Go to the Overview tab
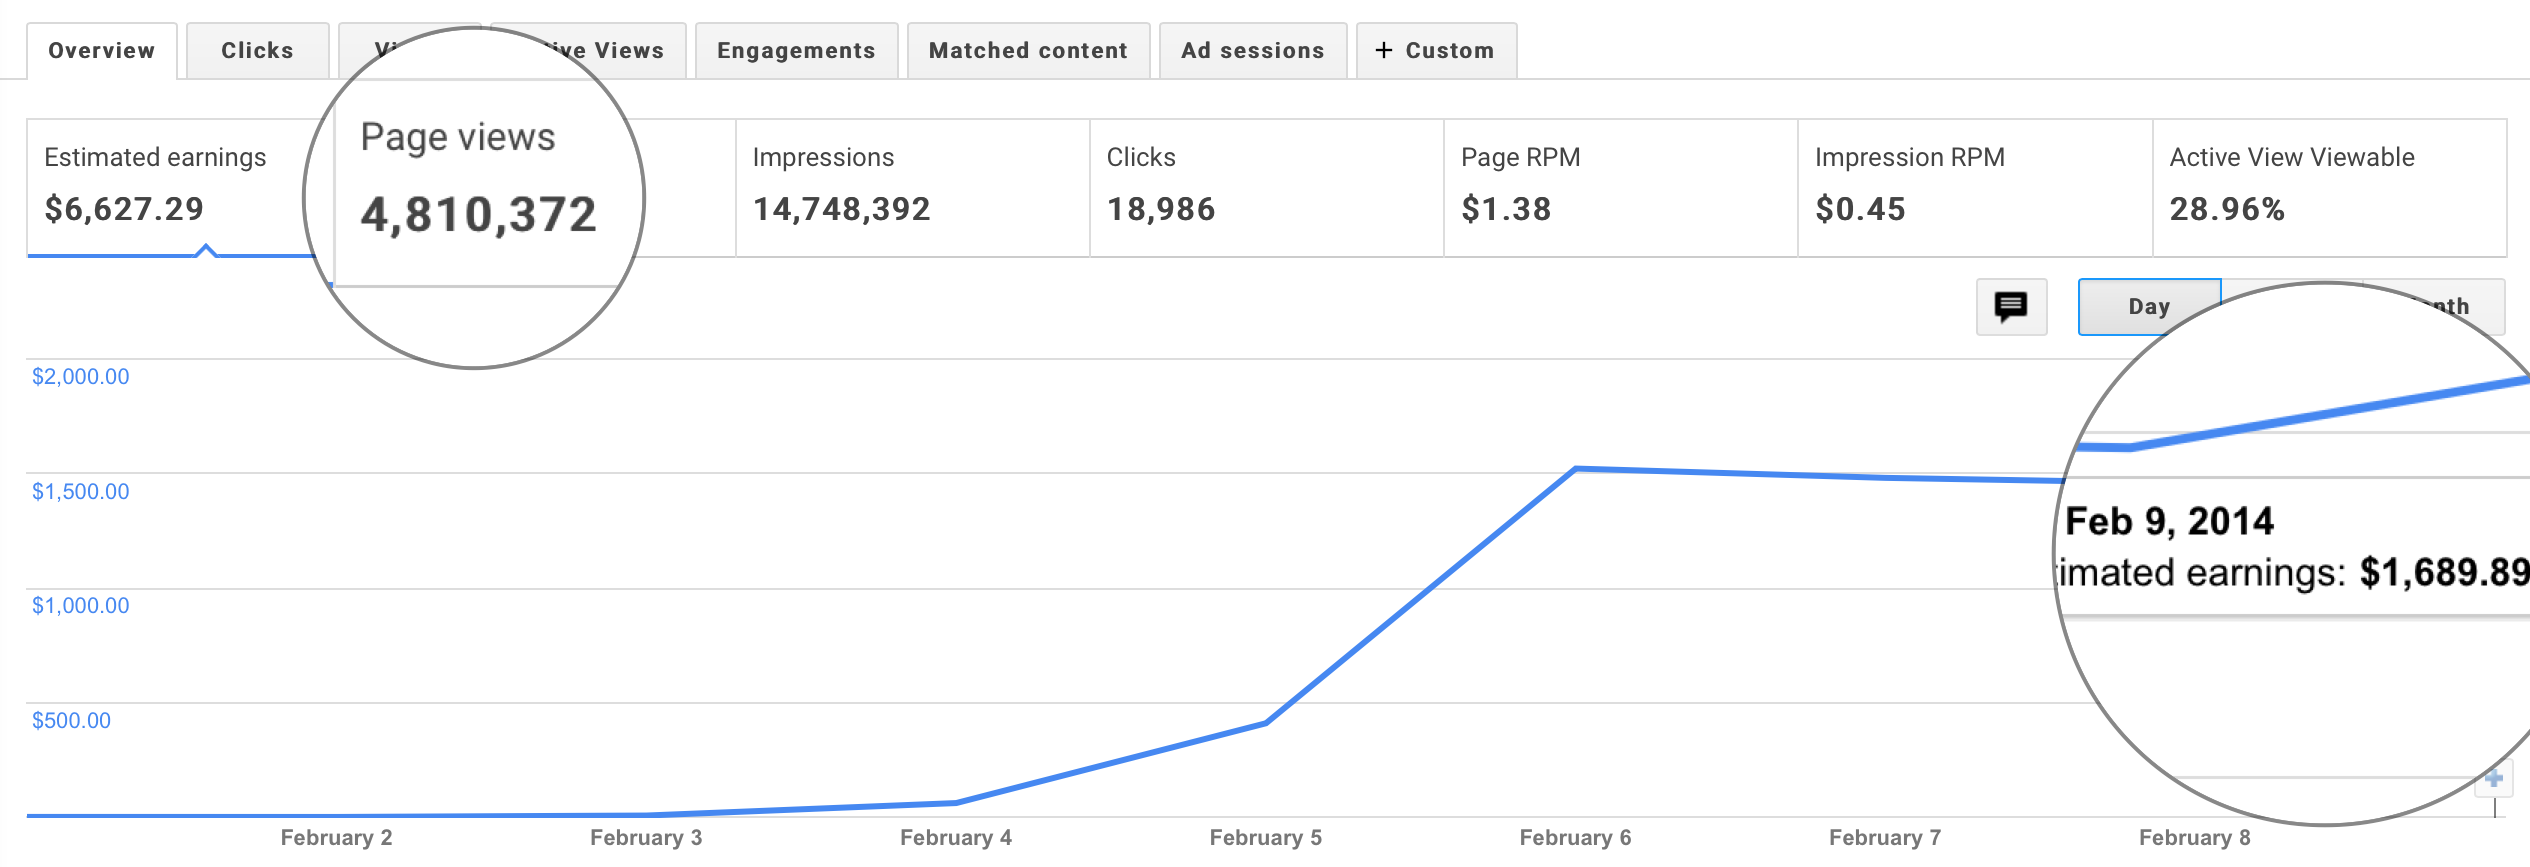The height and width of the screenshot is (867, 2530). tap(102, 51)
